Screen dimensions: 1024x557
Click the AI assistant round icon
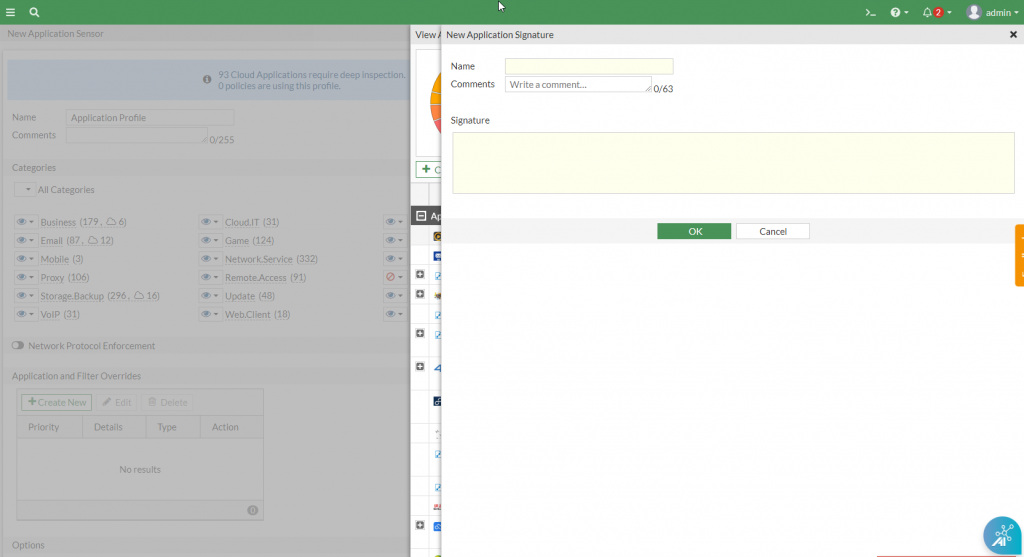click(1001, 534)
